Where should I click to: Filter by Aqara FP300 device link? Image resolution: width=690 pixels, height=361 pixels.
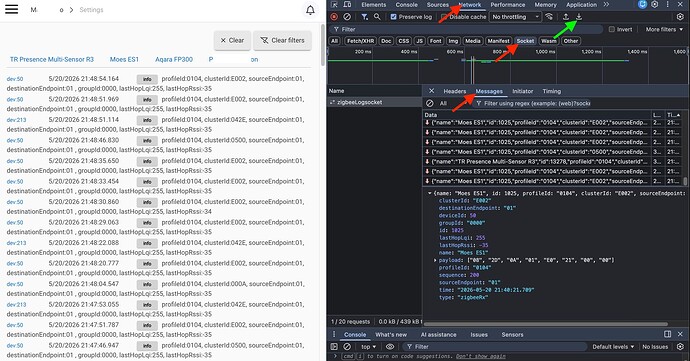[174, 59]
